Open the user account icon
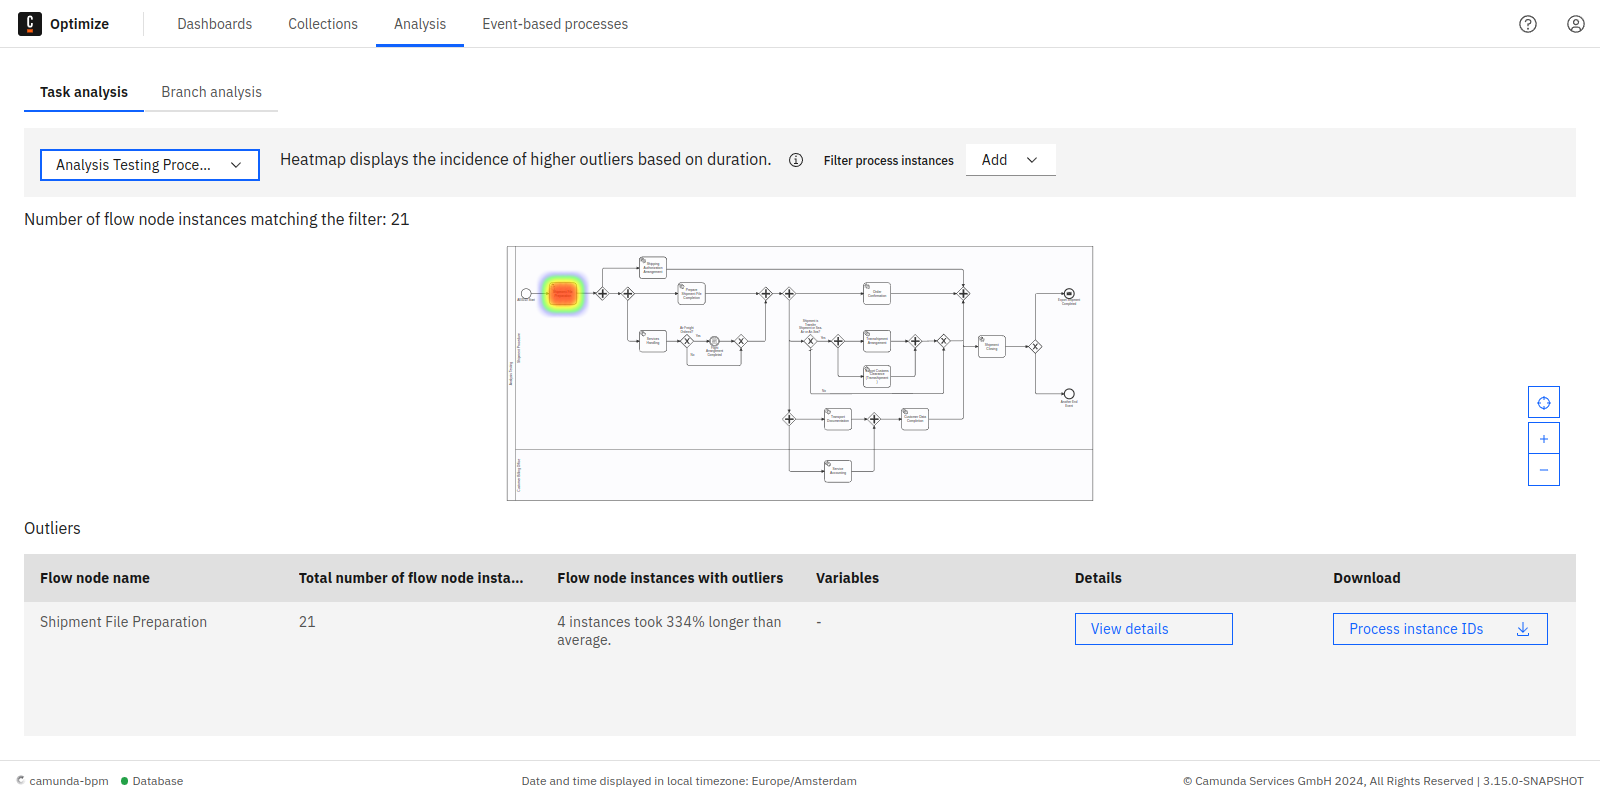Viewport: 1600px width, 800px height. 1576,24
